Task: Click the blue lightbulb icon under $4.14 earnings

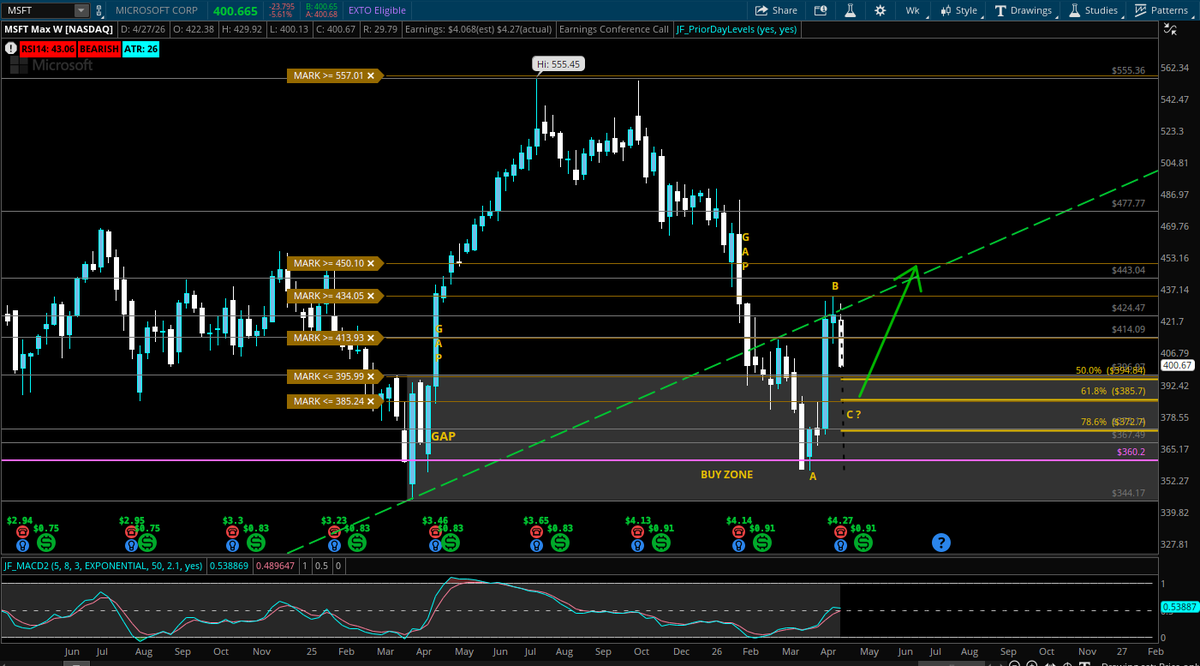Action: (737, 546)
